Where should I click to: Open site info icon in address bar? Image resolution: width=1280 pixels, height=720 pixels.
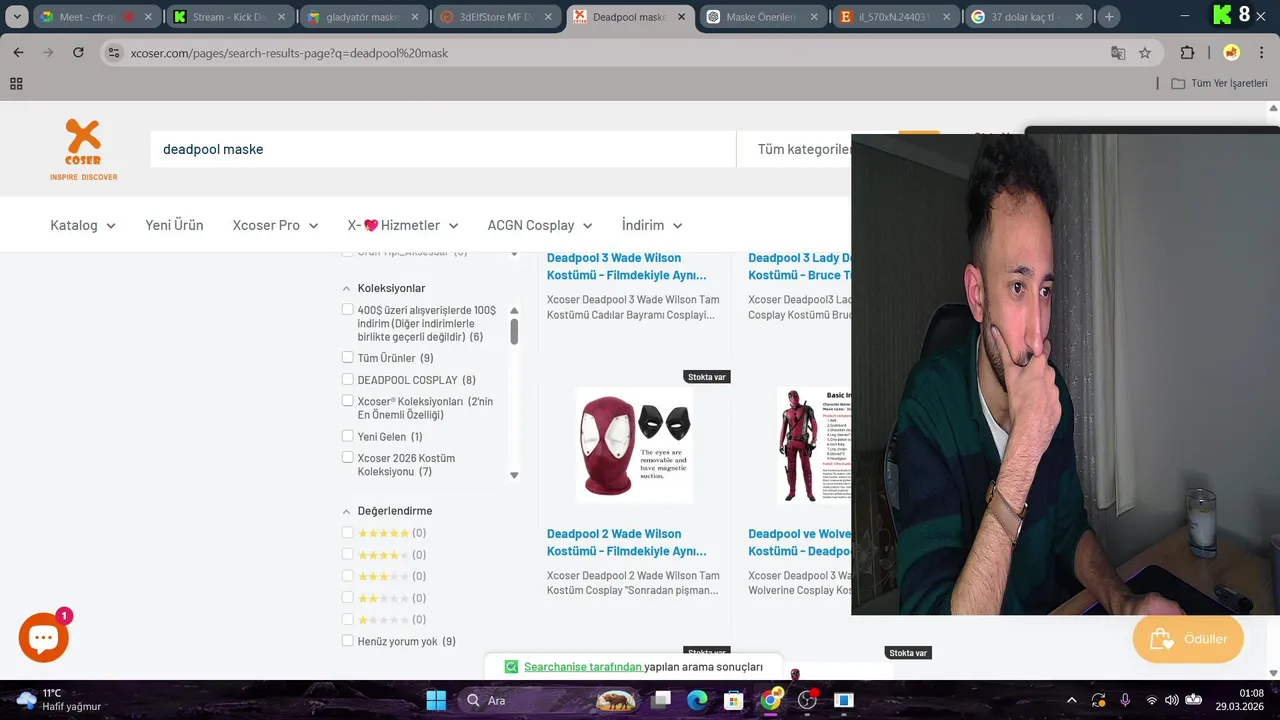[114, 53]
